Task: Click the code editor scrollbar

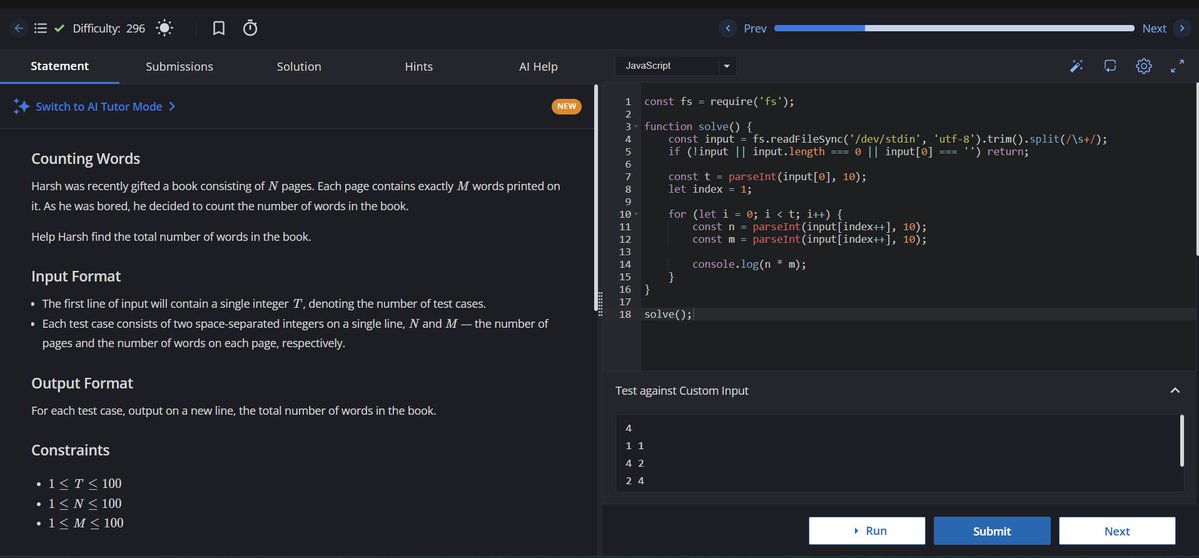Action: click(x=1196, y=170)
